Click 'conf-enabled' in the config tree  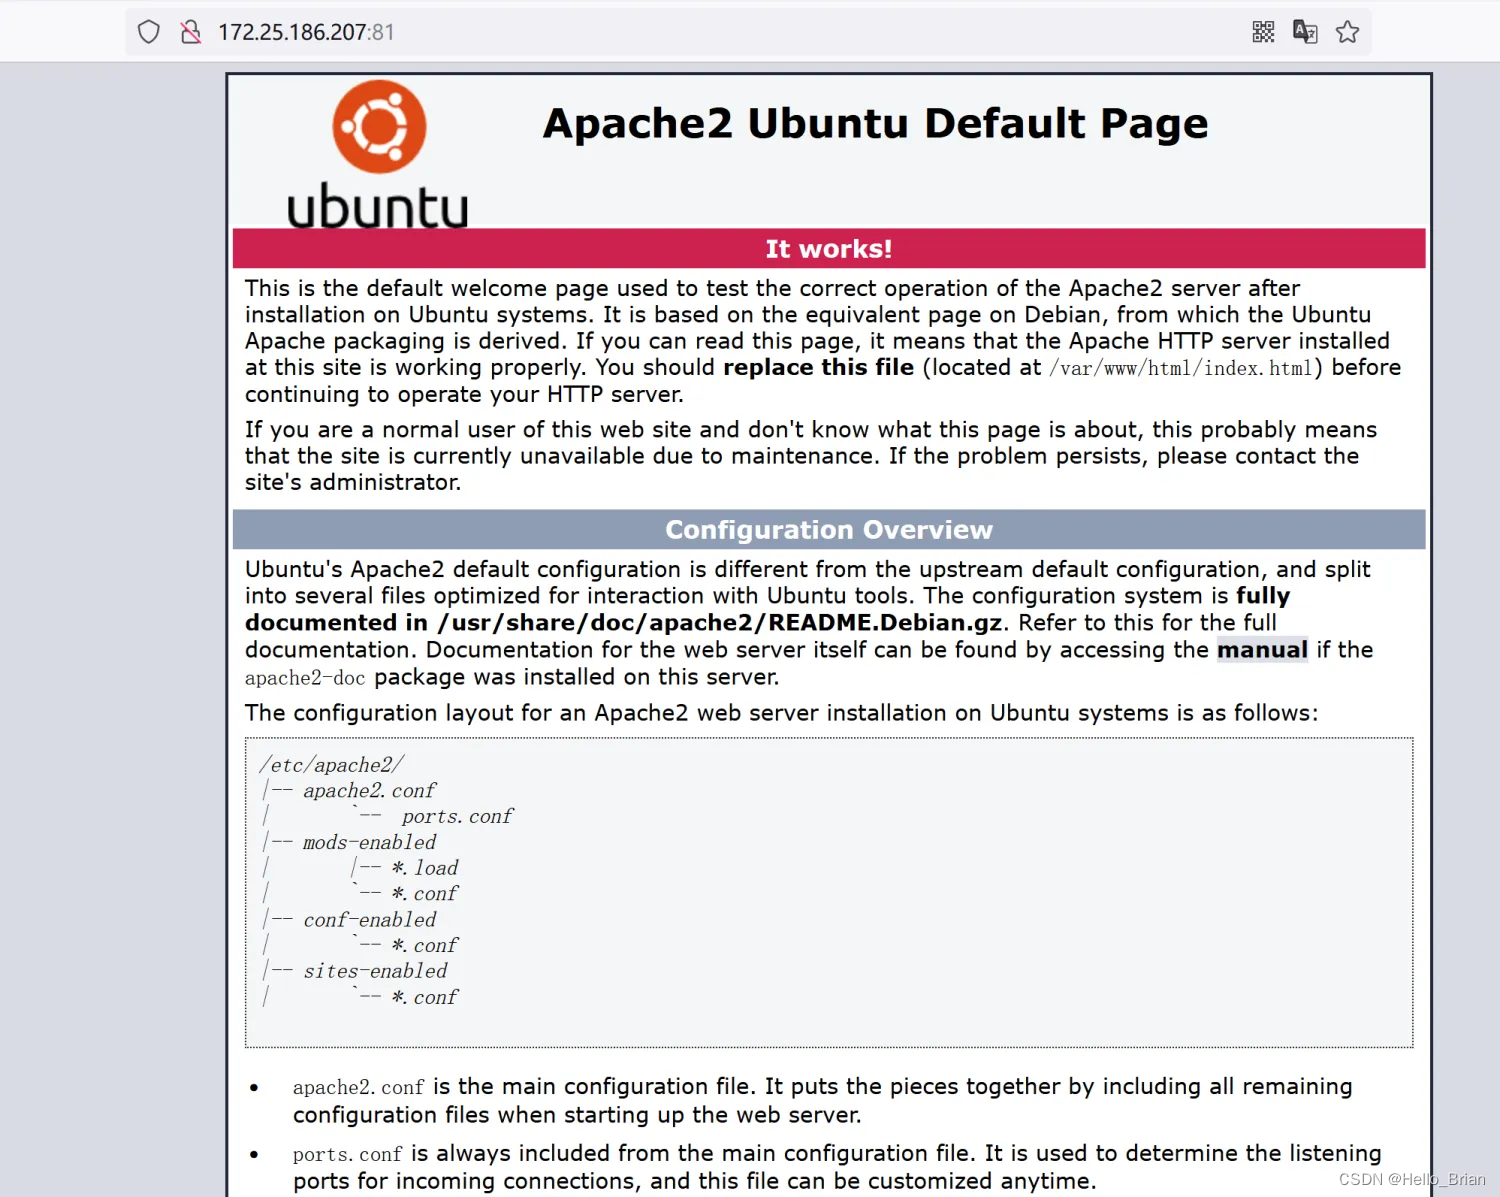point(370,920)
